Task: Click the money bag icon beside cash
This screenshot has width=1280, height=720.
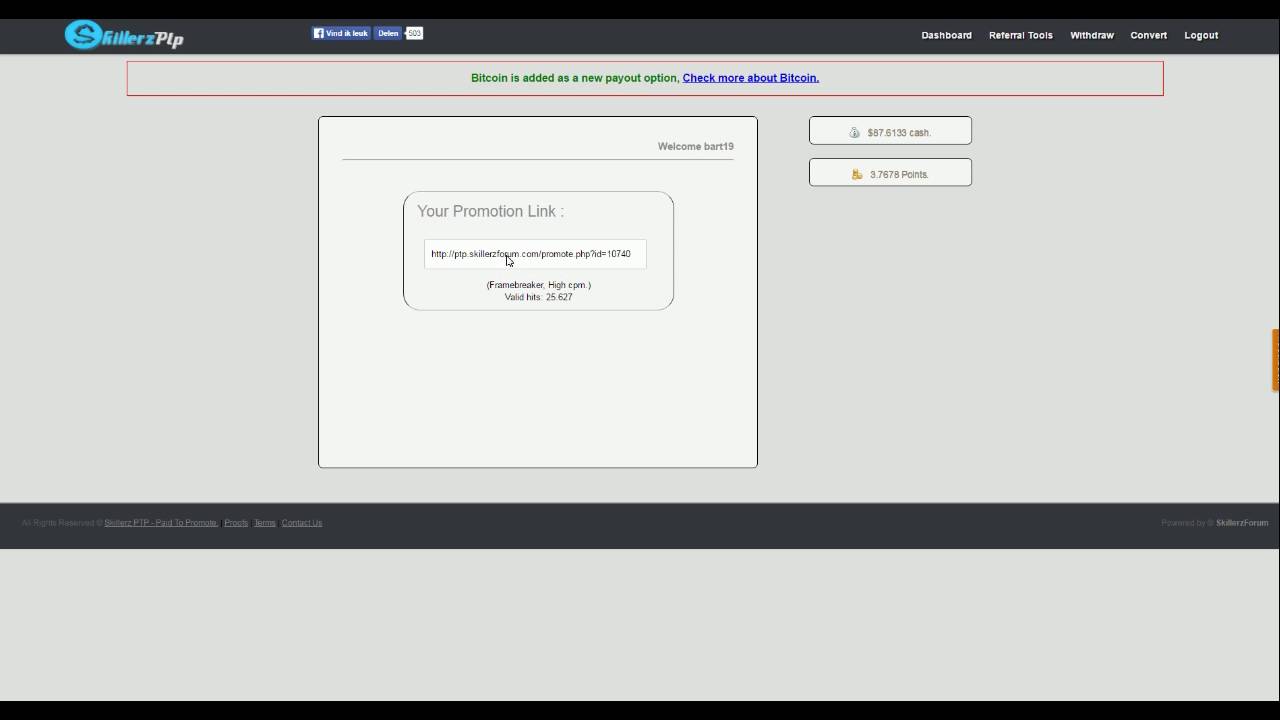Action: pos(855,132)
